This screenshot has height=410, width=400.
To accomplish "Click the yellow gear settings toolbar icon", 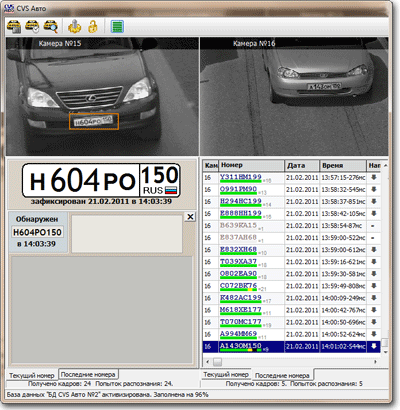I will point(75,27).
